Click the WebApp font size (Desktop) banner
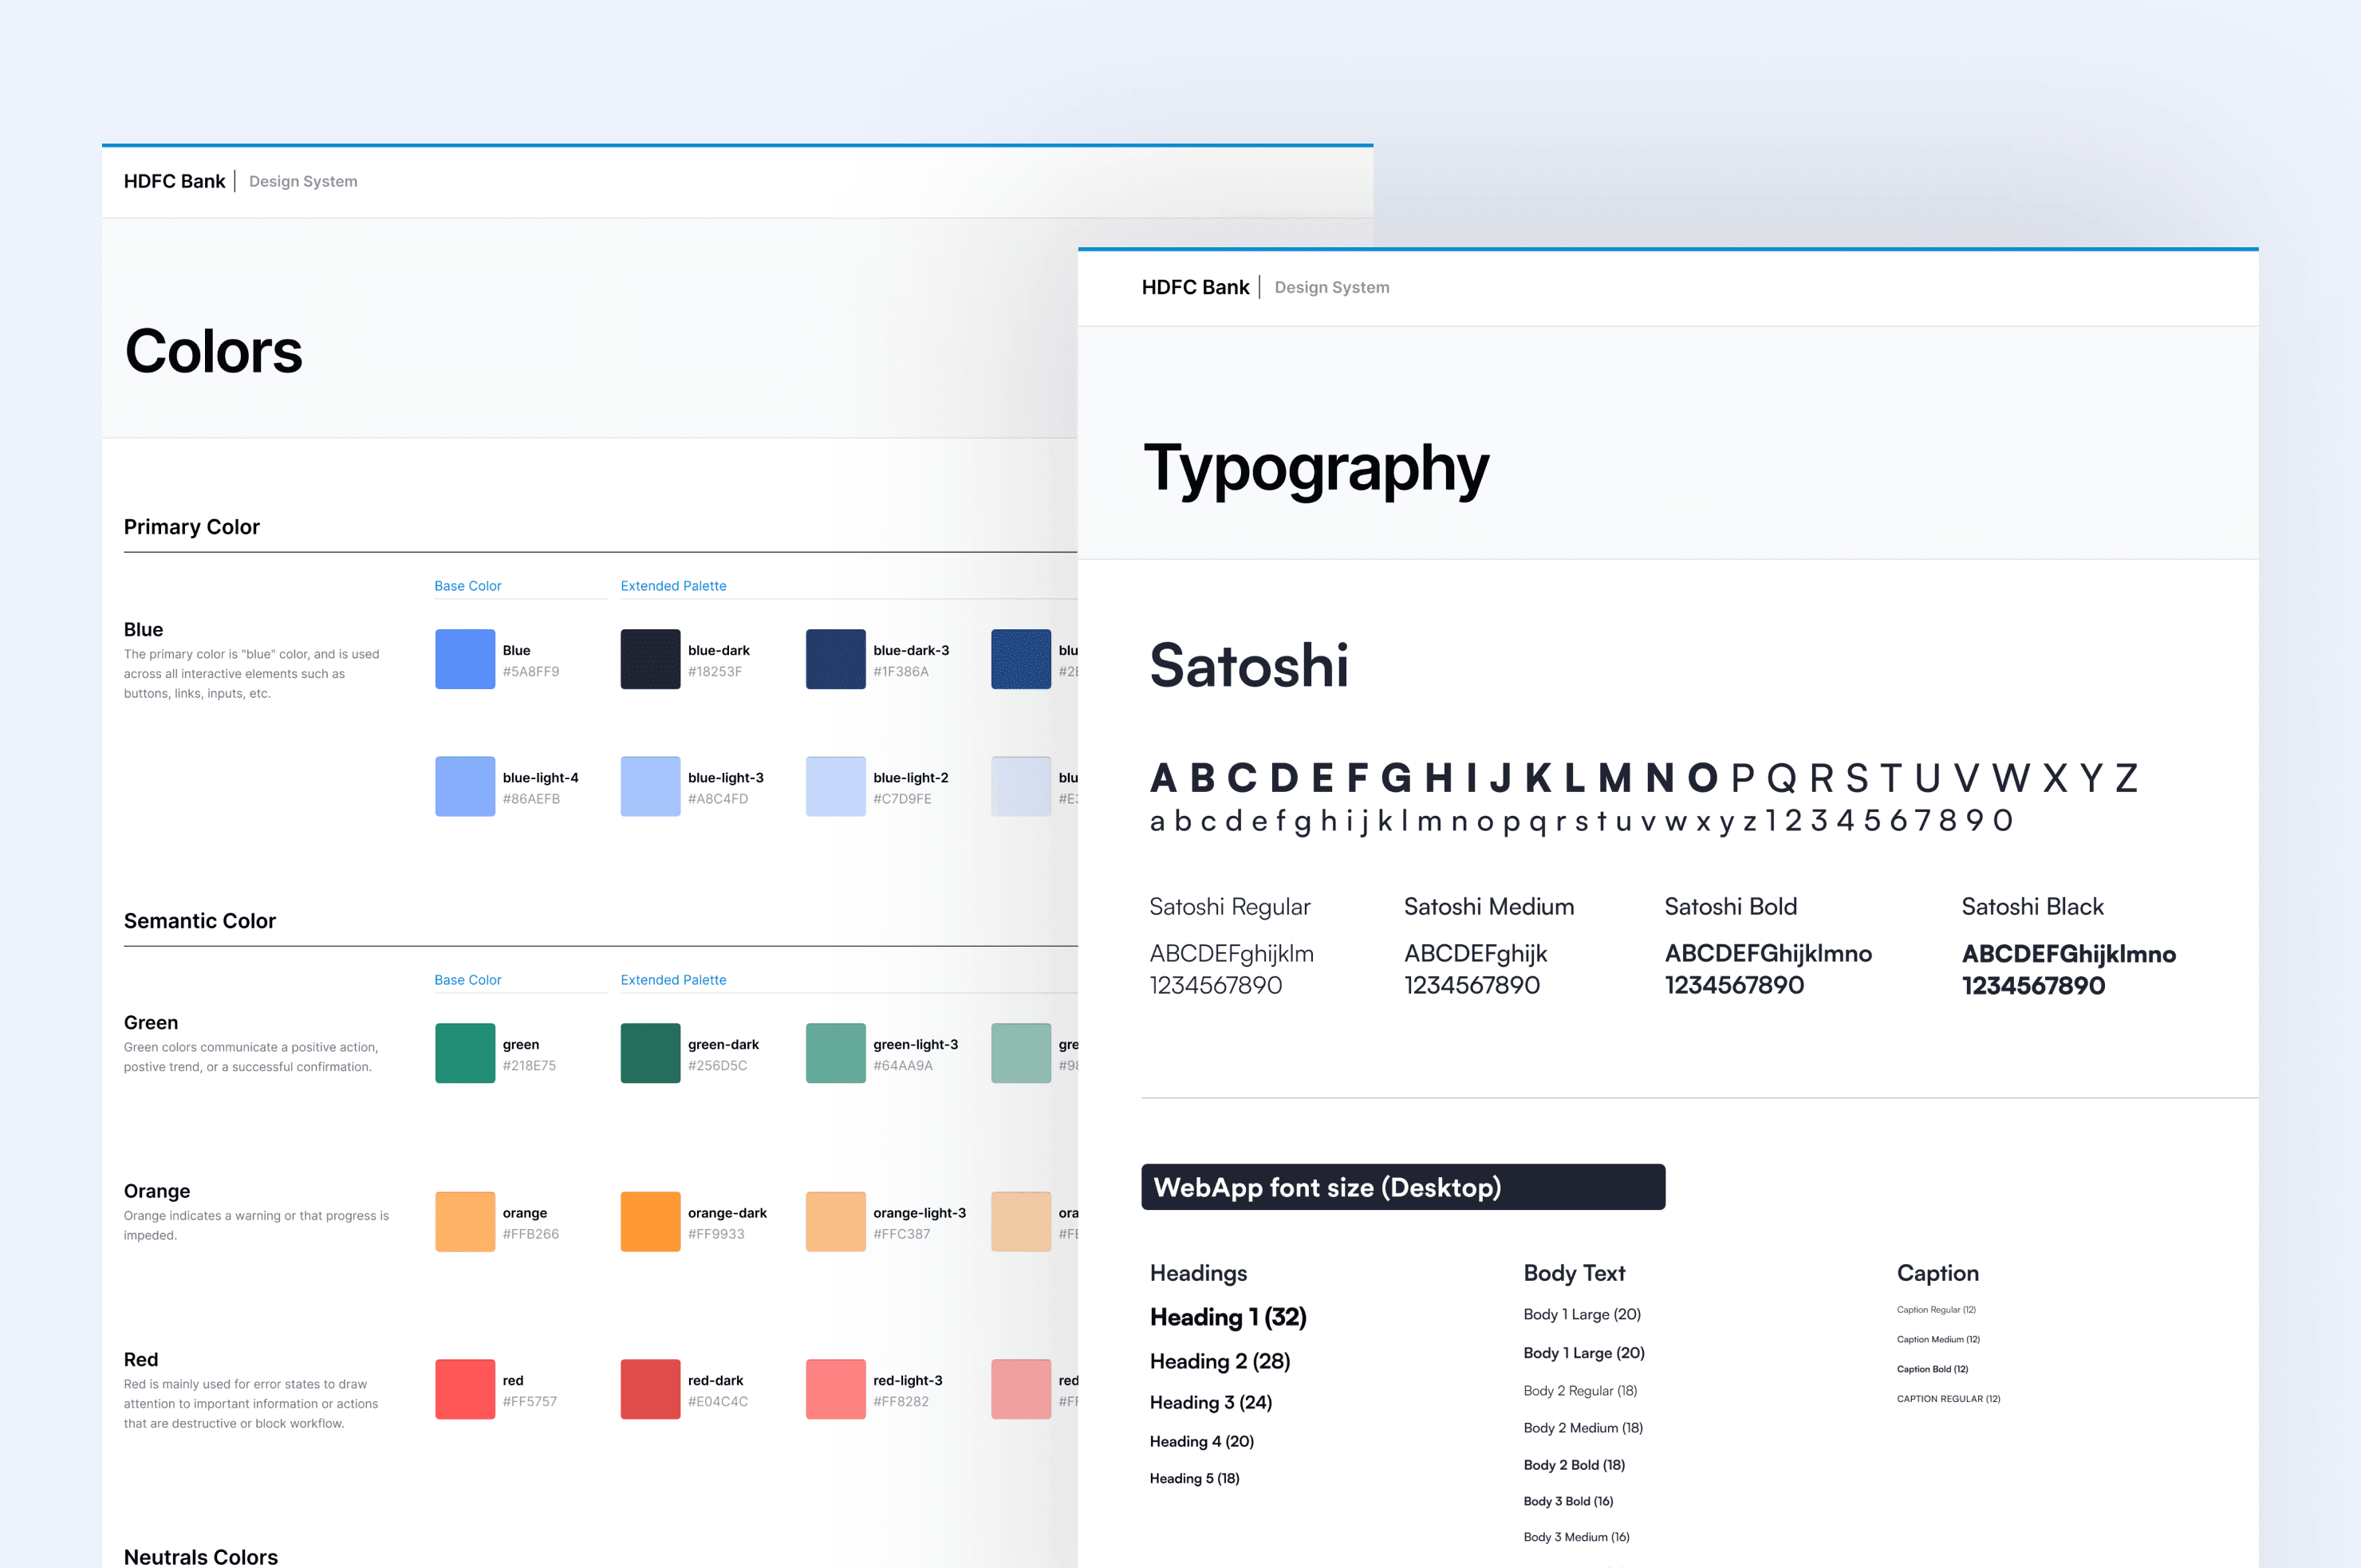 point(1402,1187)
